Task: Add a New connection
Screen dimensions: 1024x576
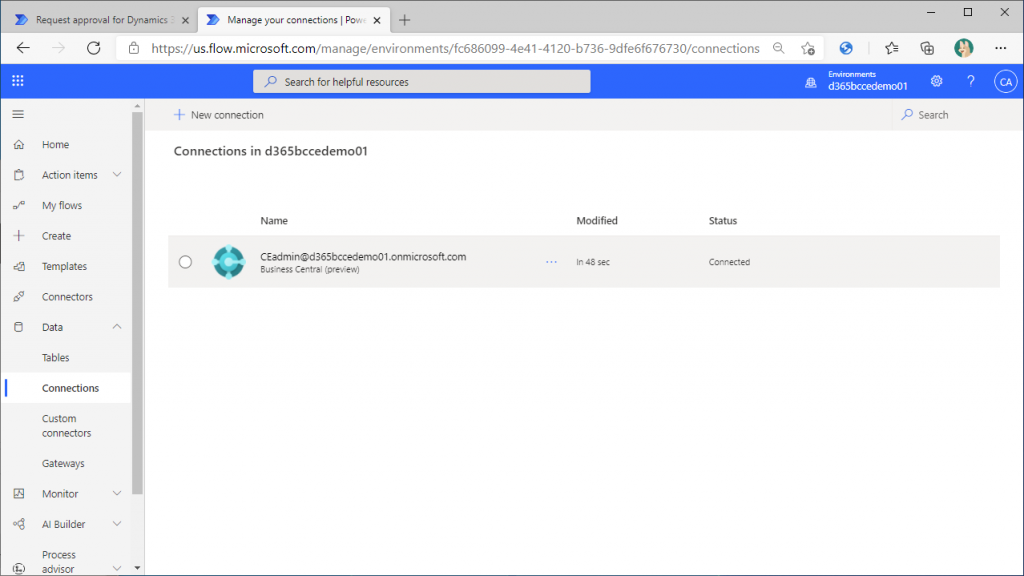Action: pyautogui.click(x=219, y=115)
